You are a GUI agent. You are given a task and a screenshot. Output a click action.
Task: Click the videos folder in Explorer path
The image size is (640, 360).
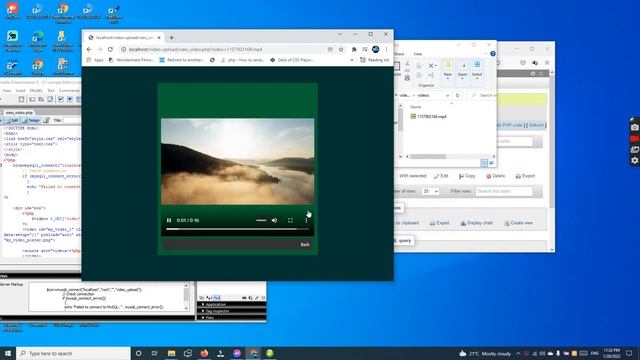[423, 96]
